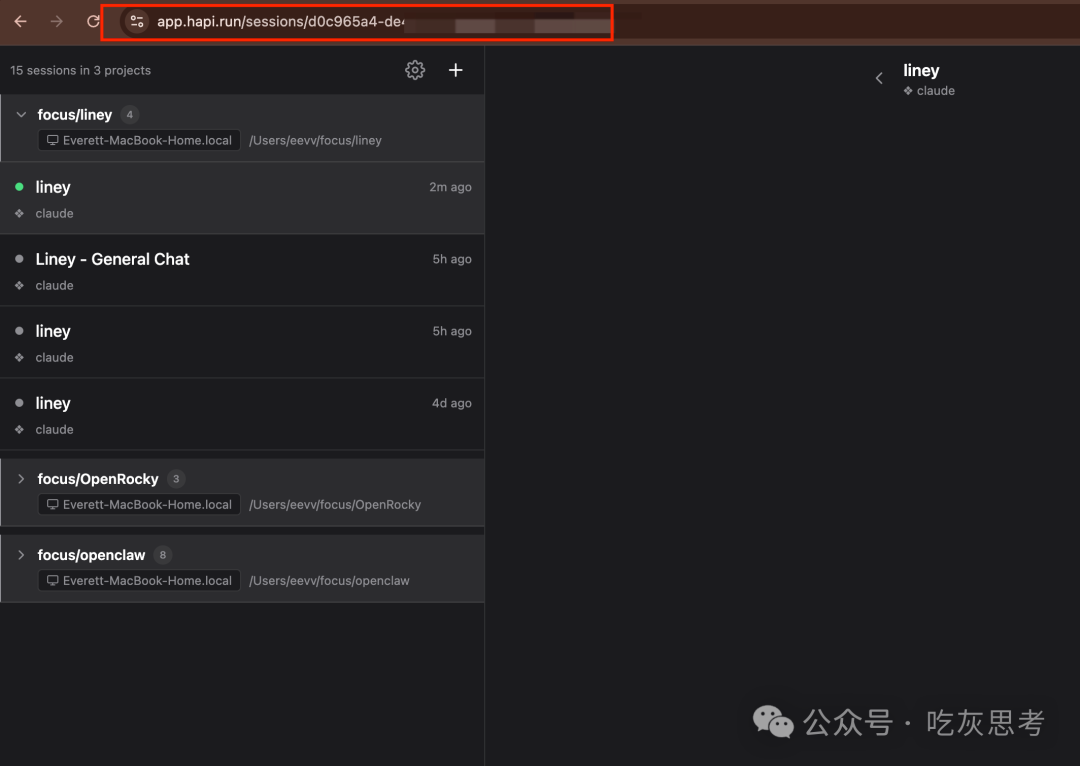
Task: Expand the focus/OpenRocky project group
Action: click(x=21, y=479)
